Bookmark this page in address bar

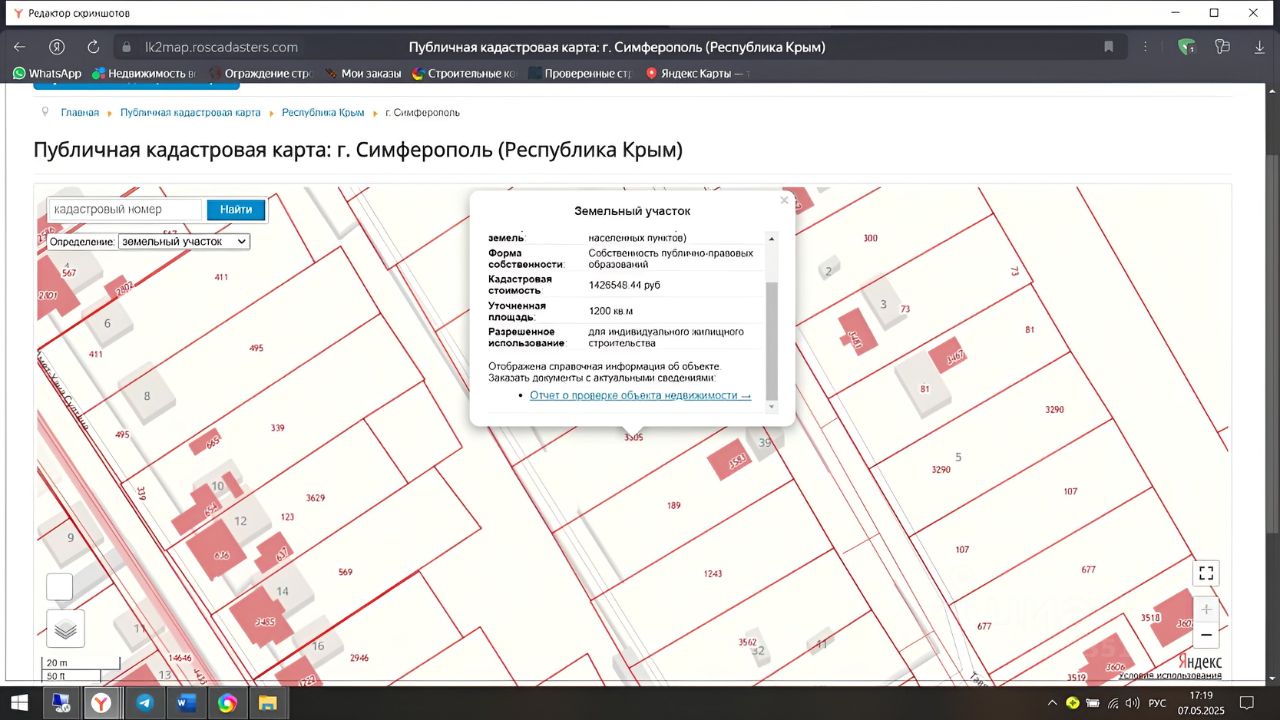point(1108,47)
